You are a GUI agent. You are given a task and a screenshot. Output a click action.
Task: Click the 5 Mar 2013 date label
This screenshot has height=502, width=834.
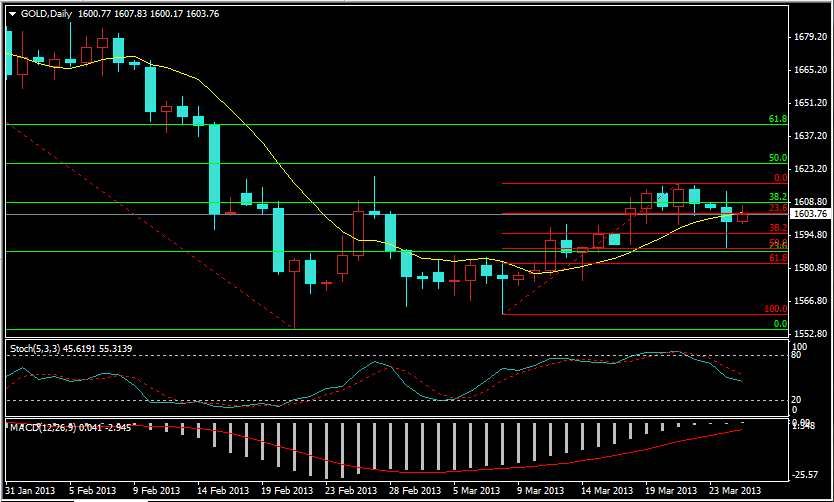[477, 490]
